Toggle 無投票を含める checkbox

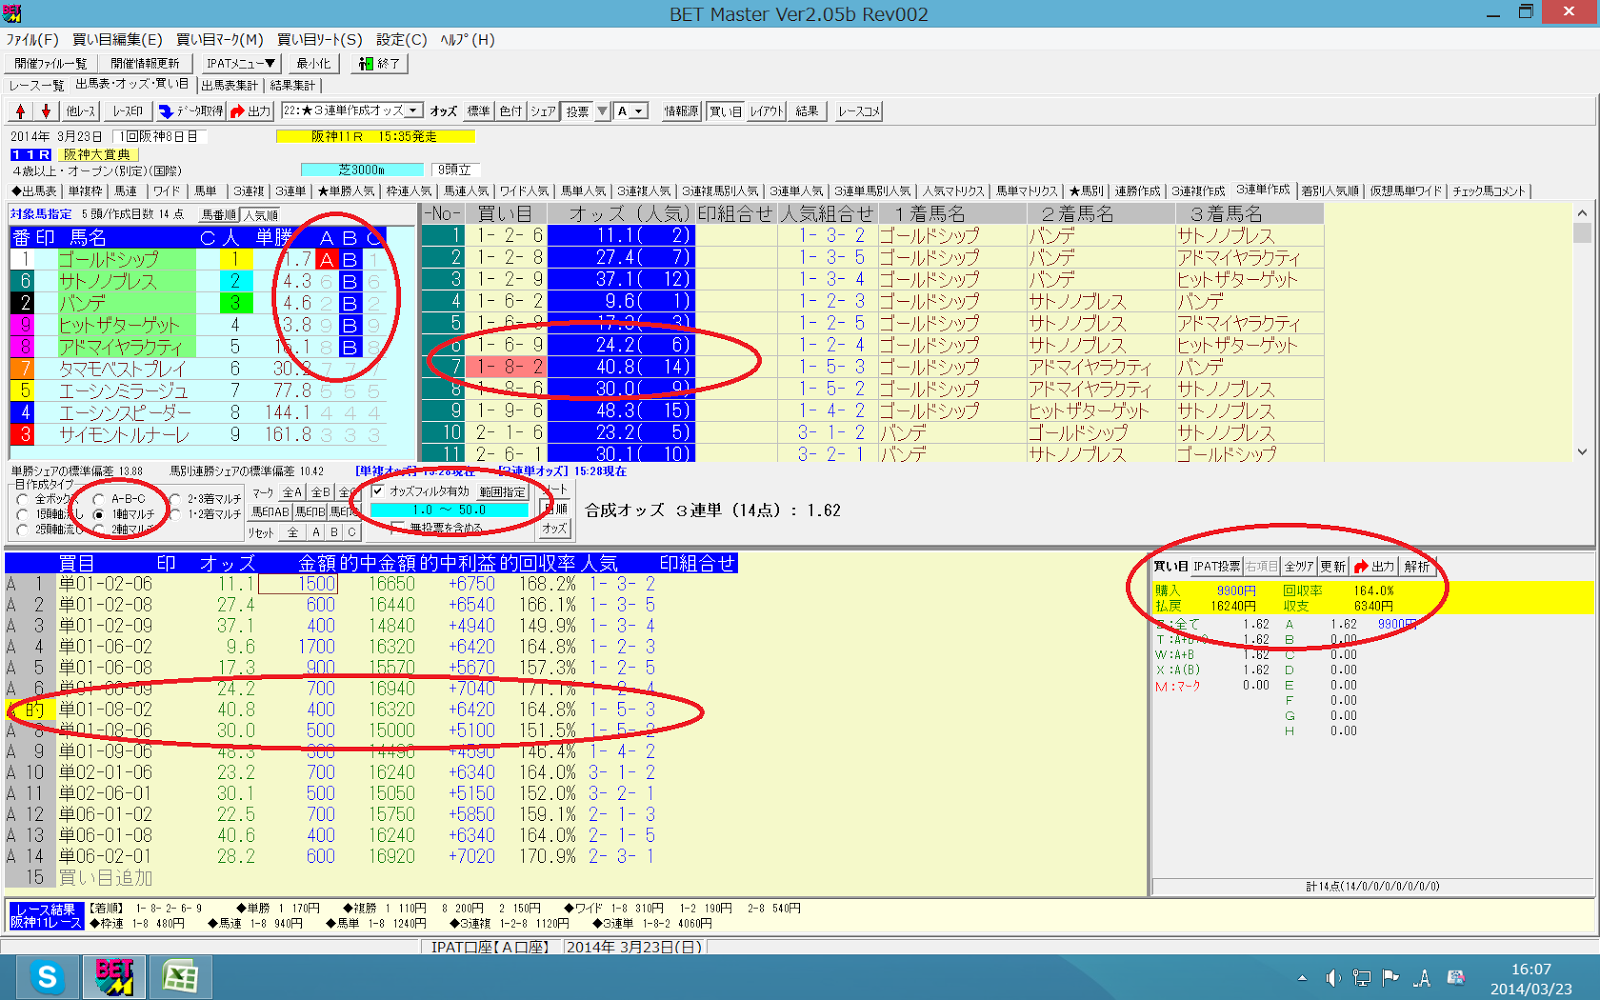[398, 527]
